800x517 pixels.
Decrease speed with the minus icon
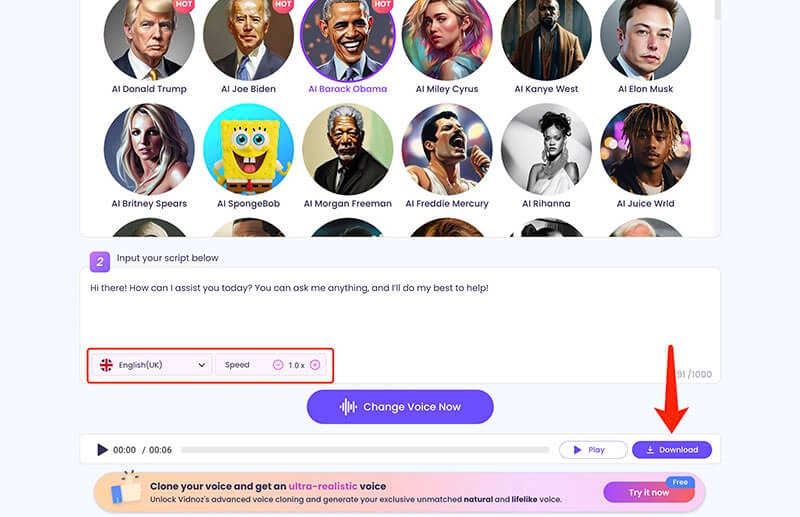click(278, 365)
